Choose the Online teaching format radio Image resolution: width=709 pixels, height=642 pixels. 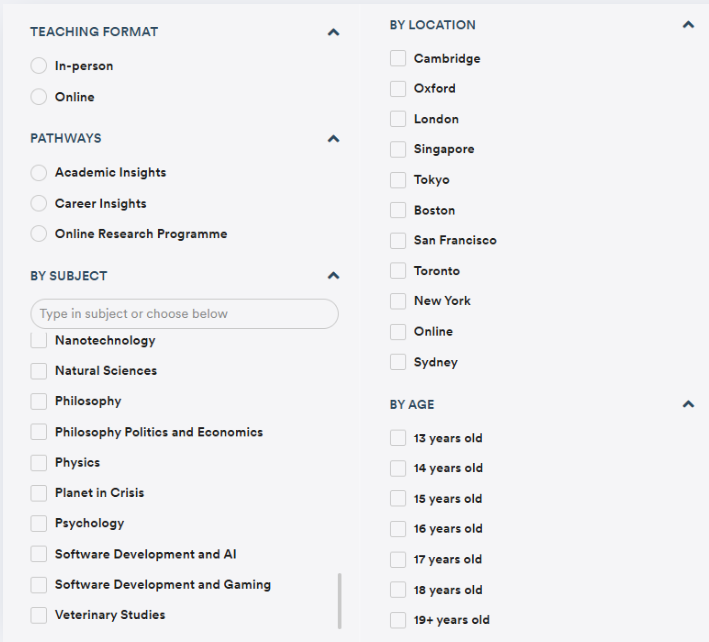tap(39, 97)
